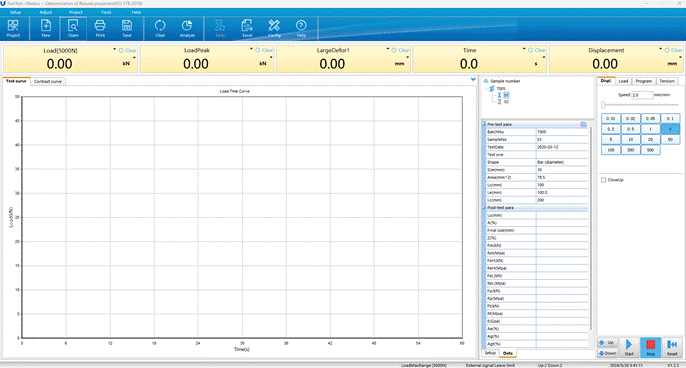Start the test with the Start play button

pos(629,347)
